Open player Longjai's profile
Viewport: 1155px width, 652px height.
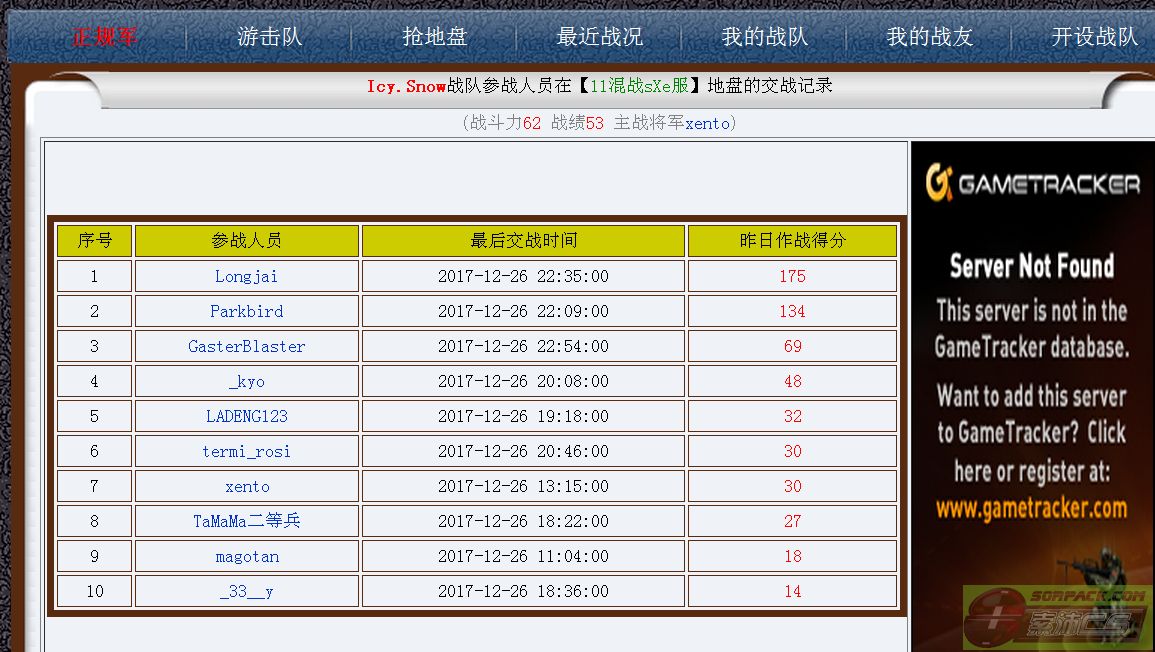point(247,276)
